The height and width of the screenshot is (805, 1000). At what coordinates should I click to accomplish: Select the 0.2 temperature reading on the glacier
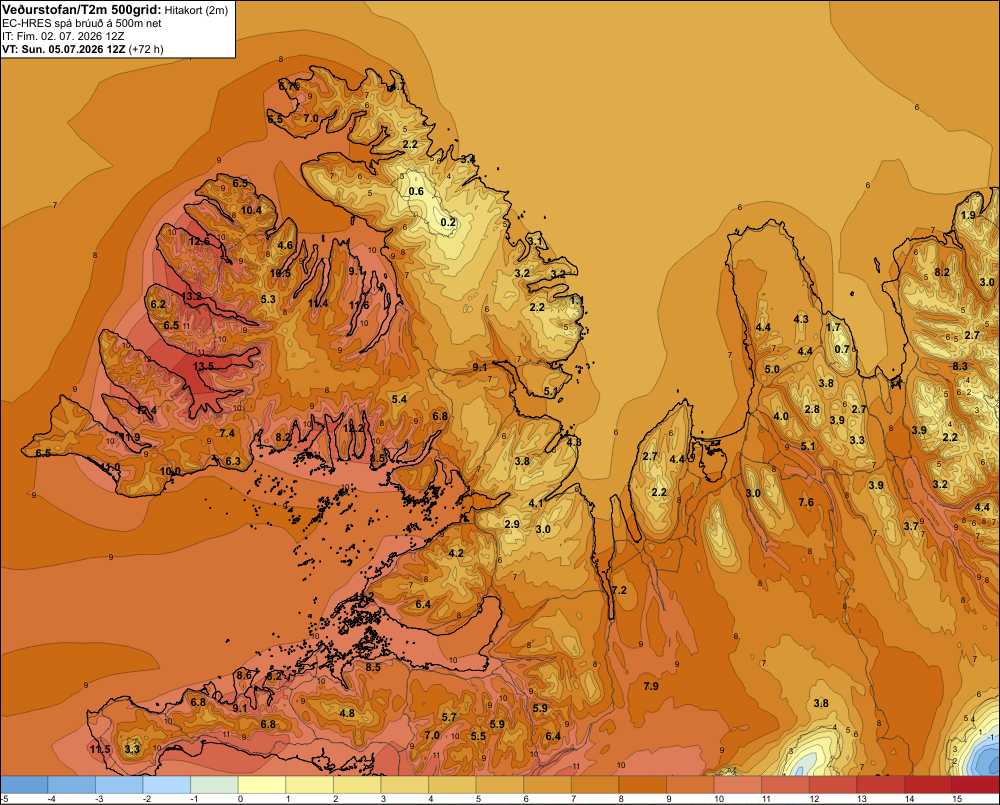pyautogui.click(x=448, y=222)
